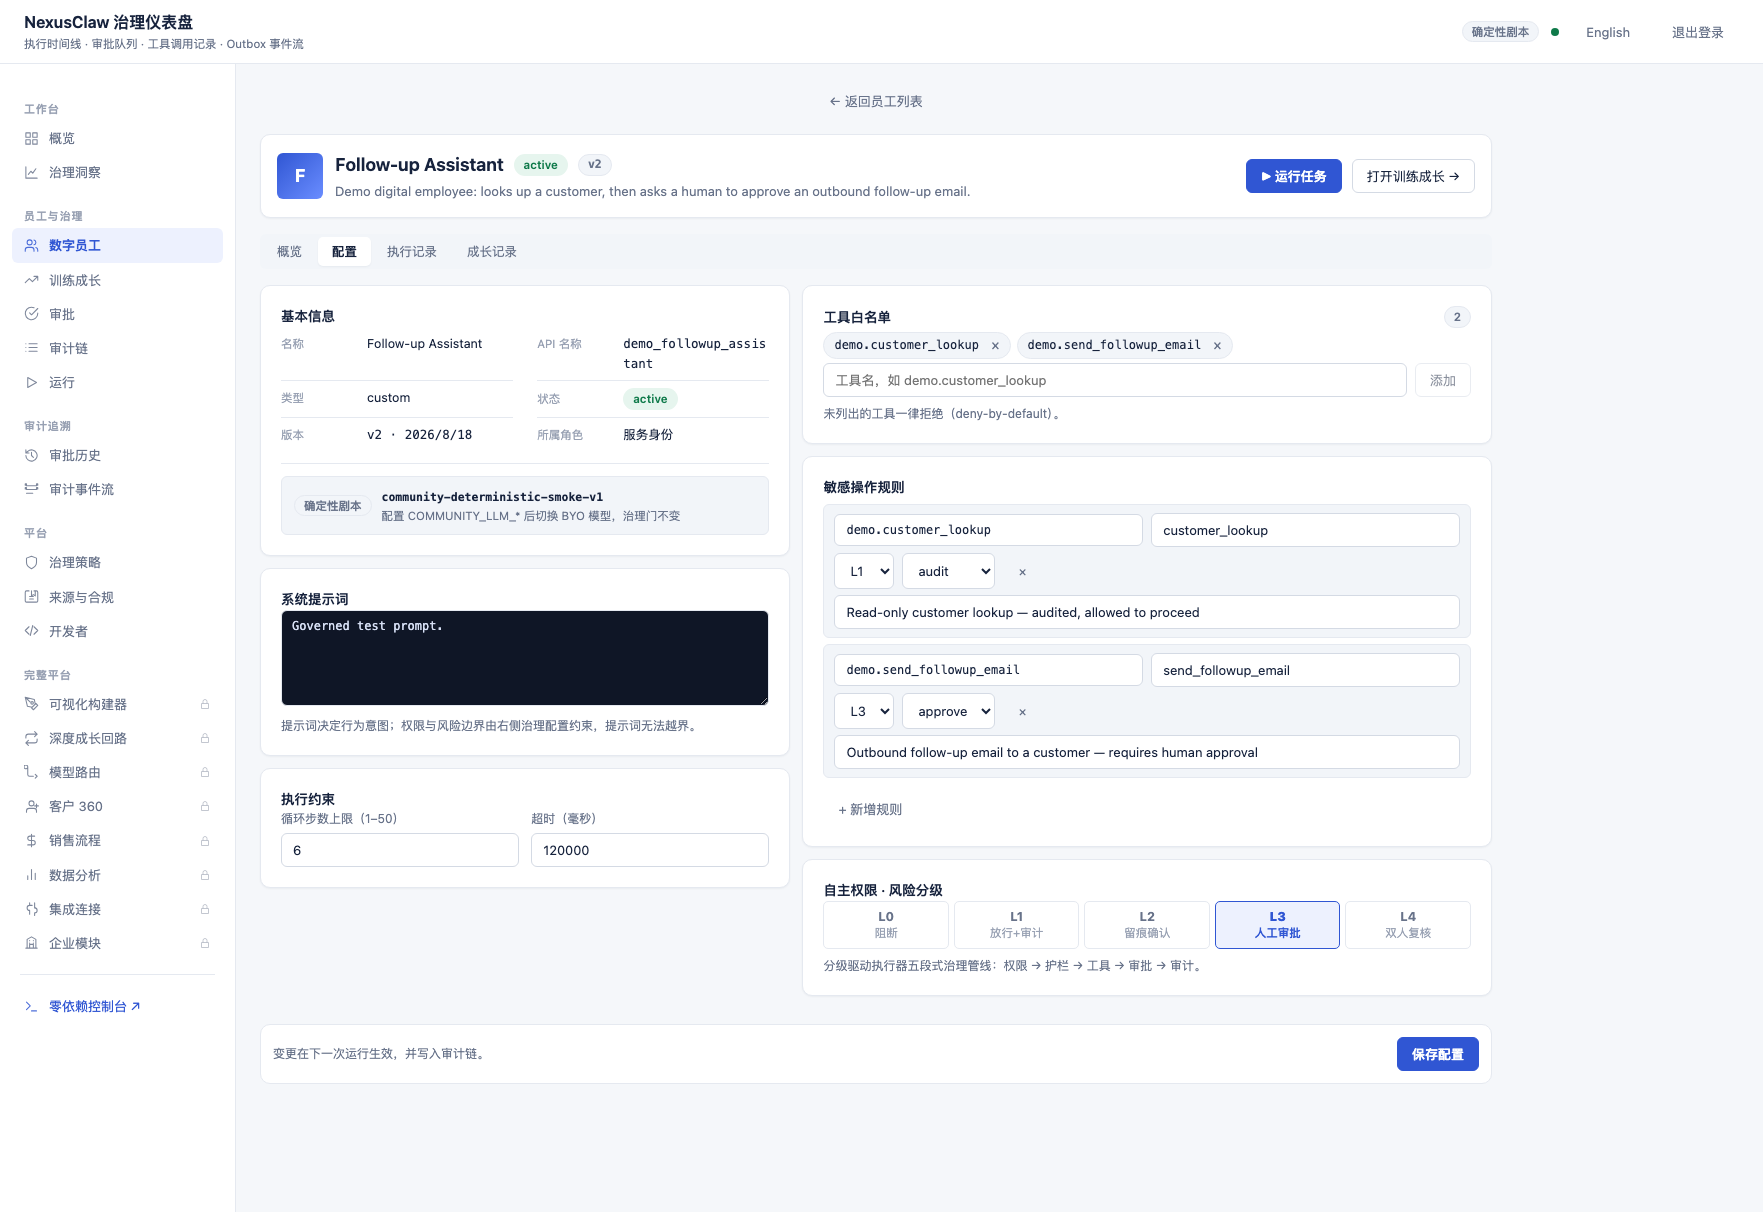Click the 训练成长 trend icon

(x=31, y=281)
